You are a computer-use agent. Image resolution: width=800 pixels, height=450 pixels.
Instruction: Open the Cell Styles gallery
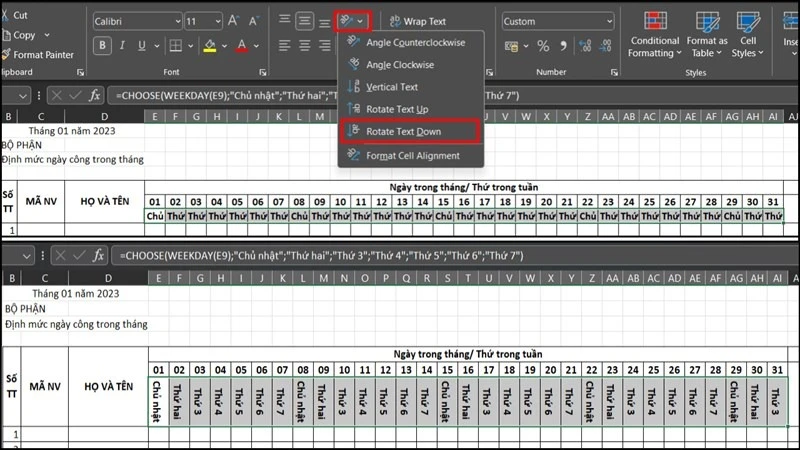point(748,35)
